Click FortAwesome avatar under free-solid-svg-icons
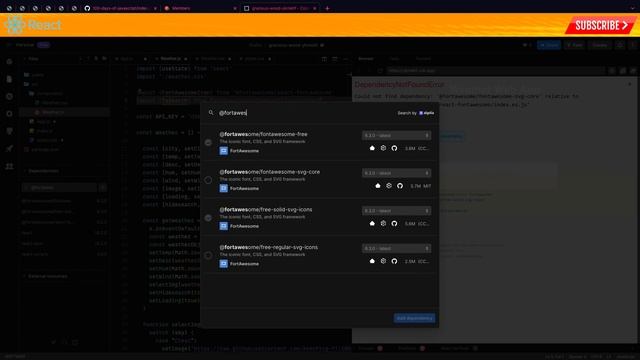Image resolution: width=640 pixels, height=360 pixels. [223, 226]
